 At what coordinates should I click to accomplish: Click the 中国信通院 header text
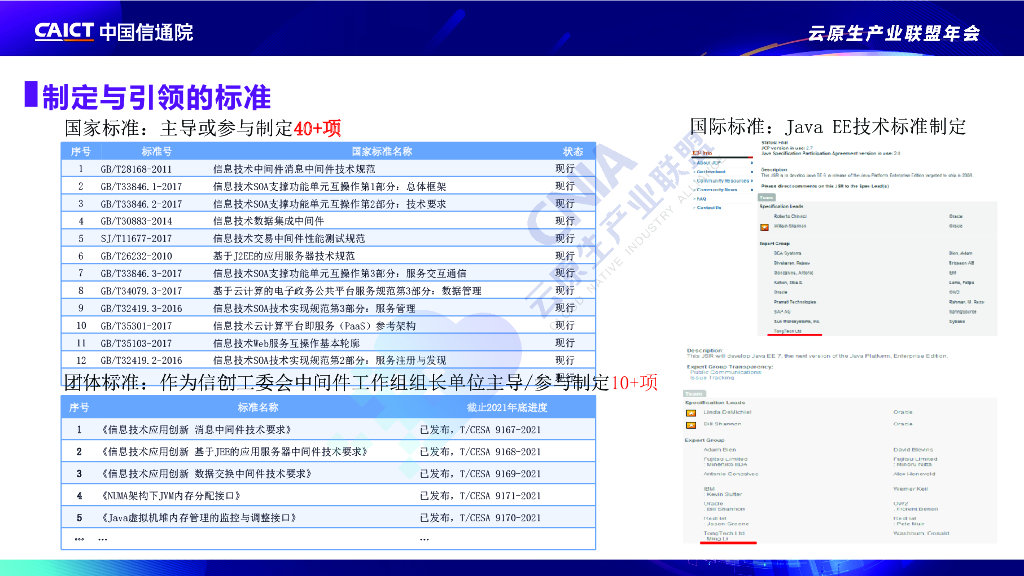coord(146,32)
